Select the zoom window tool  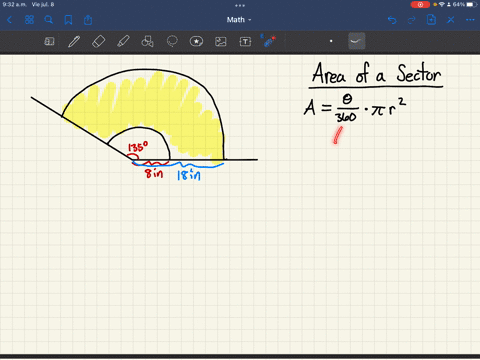49,41
